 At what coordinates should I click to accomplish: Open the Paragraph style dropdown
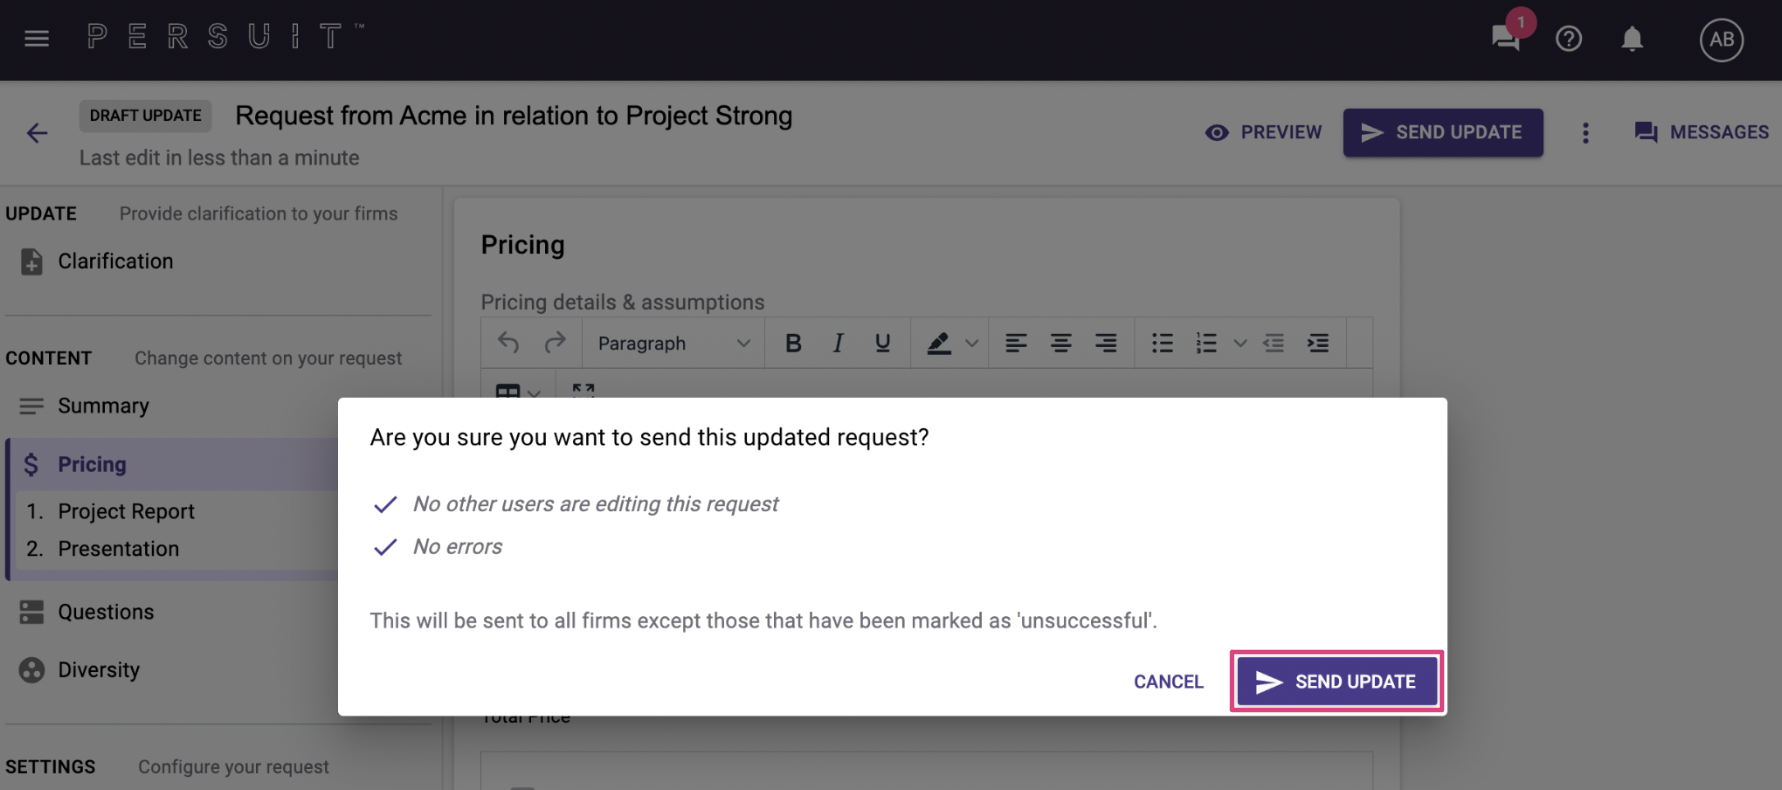point(674,343)
